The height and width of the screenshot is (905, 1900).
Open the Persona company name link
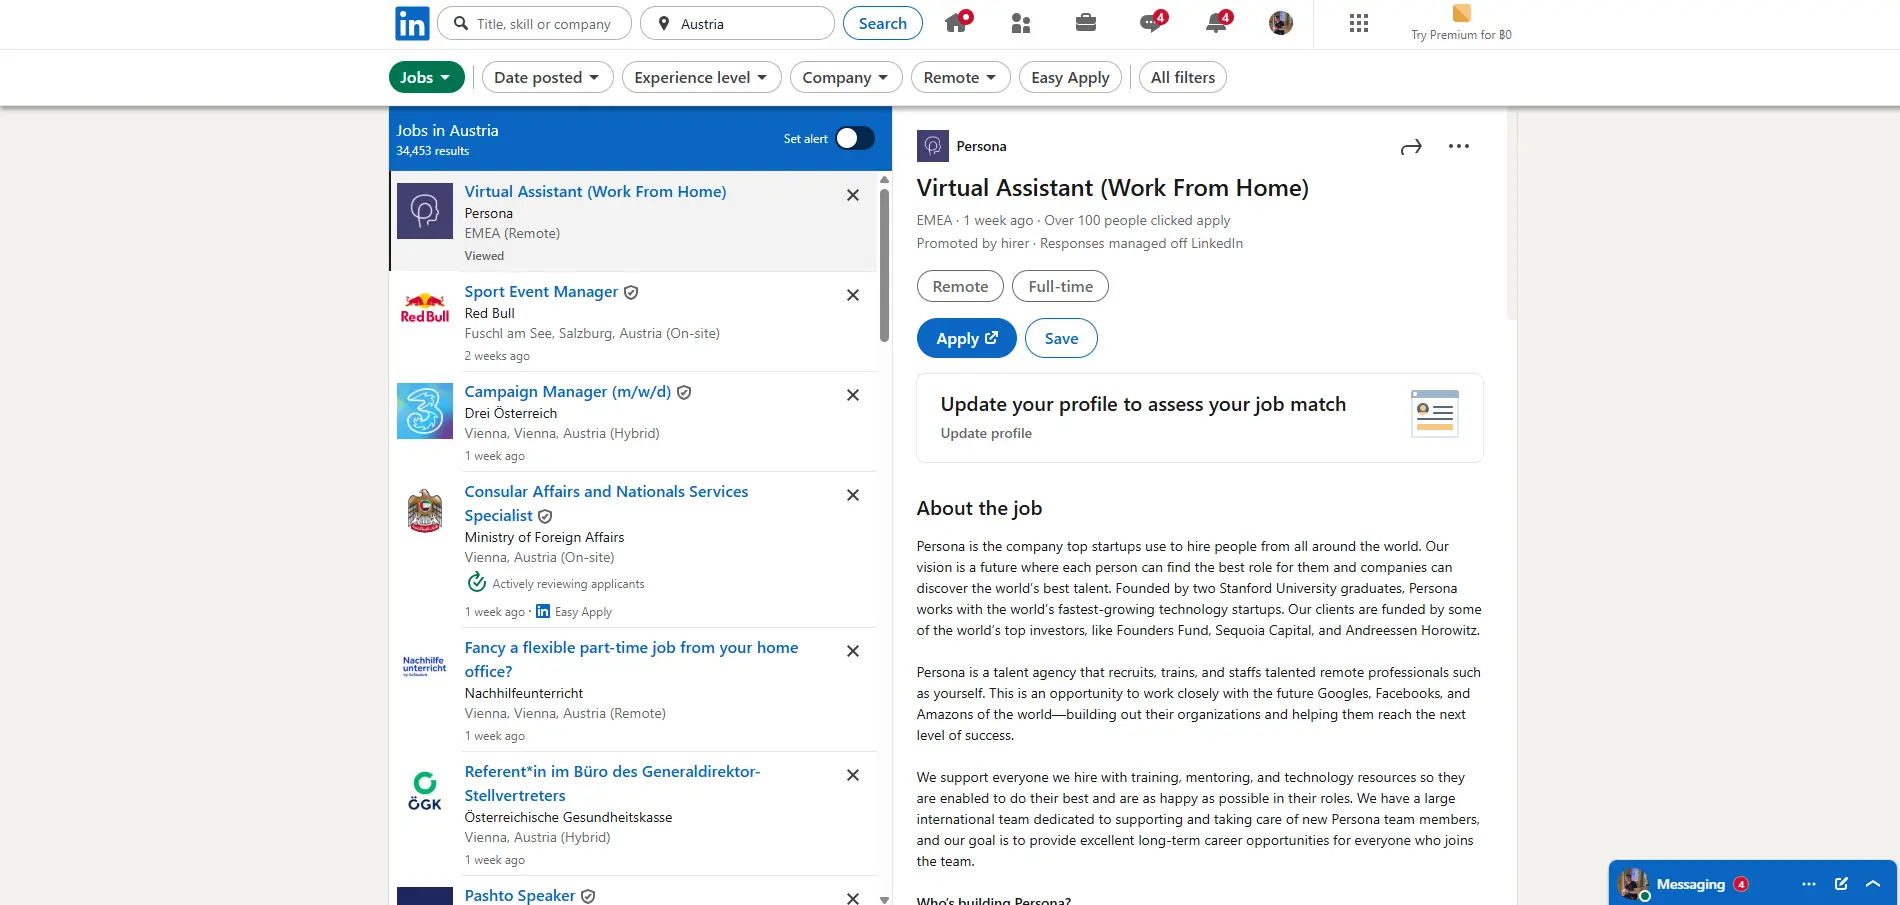pyautogui.click(x=982, y=146)
